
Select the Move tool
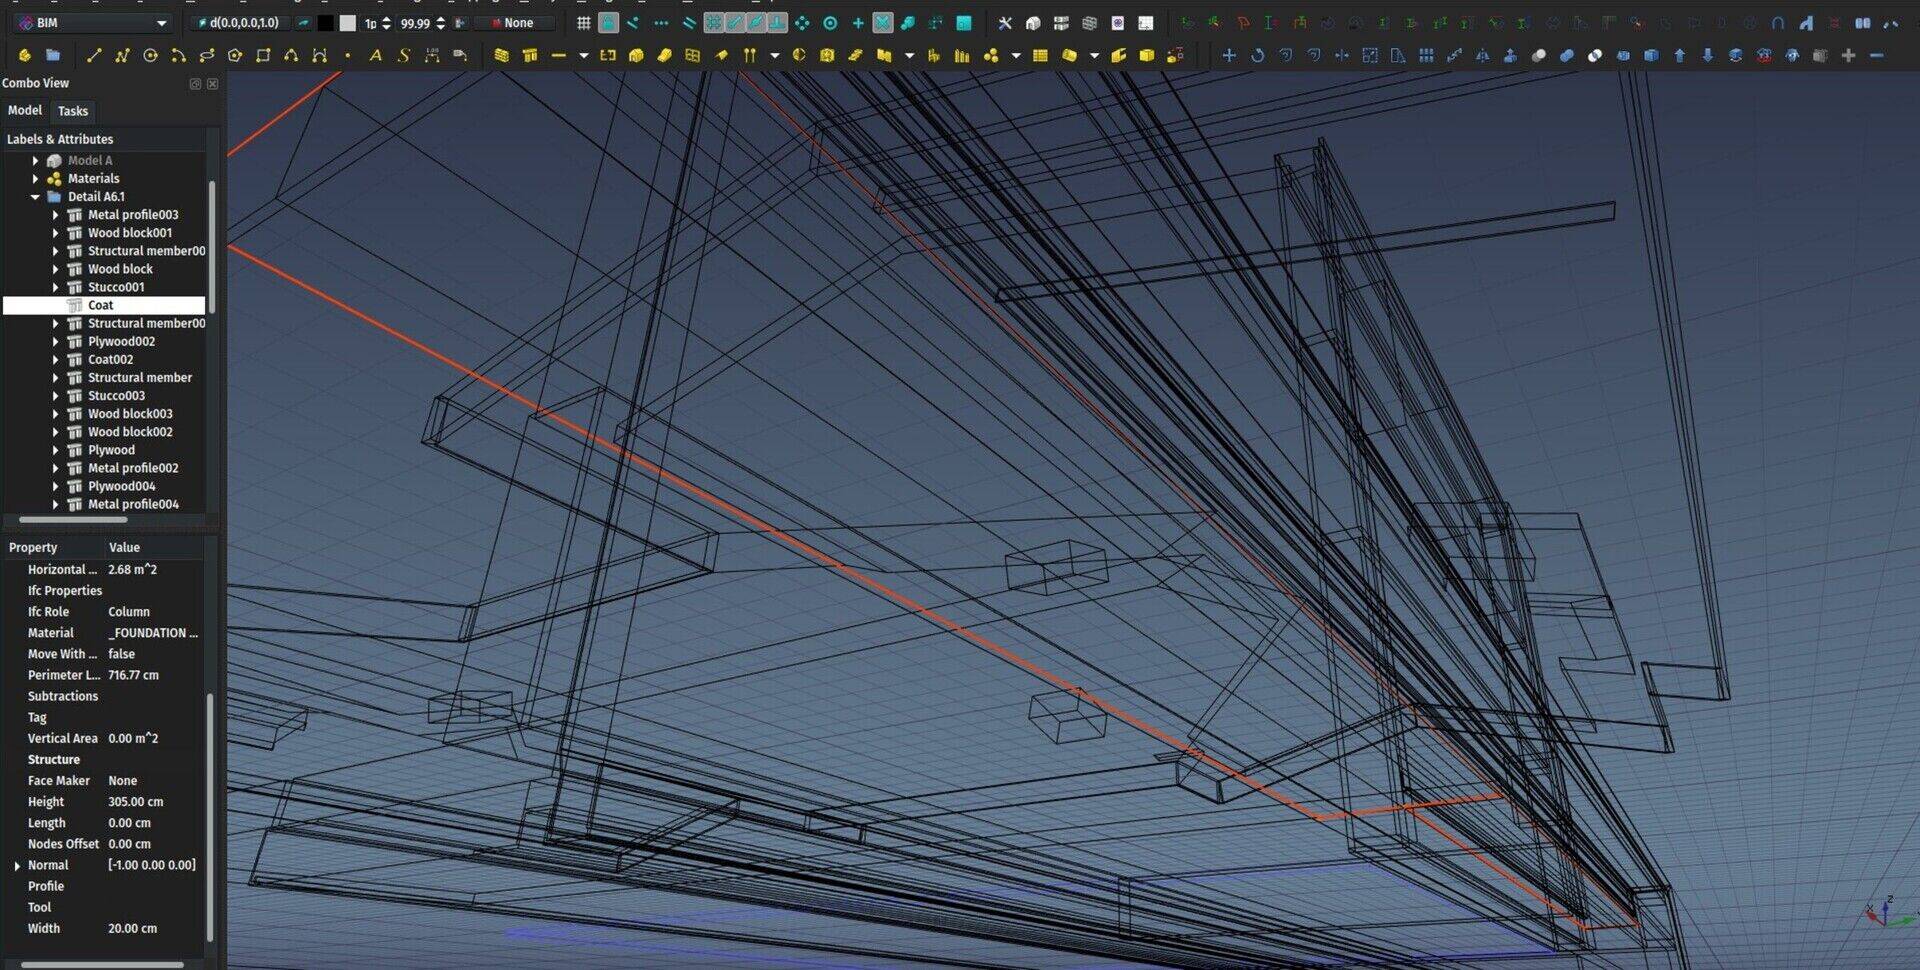1229,56
